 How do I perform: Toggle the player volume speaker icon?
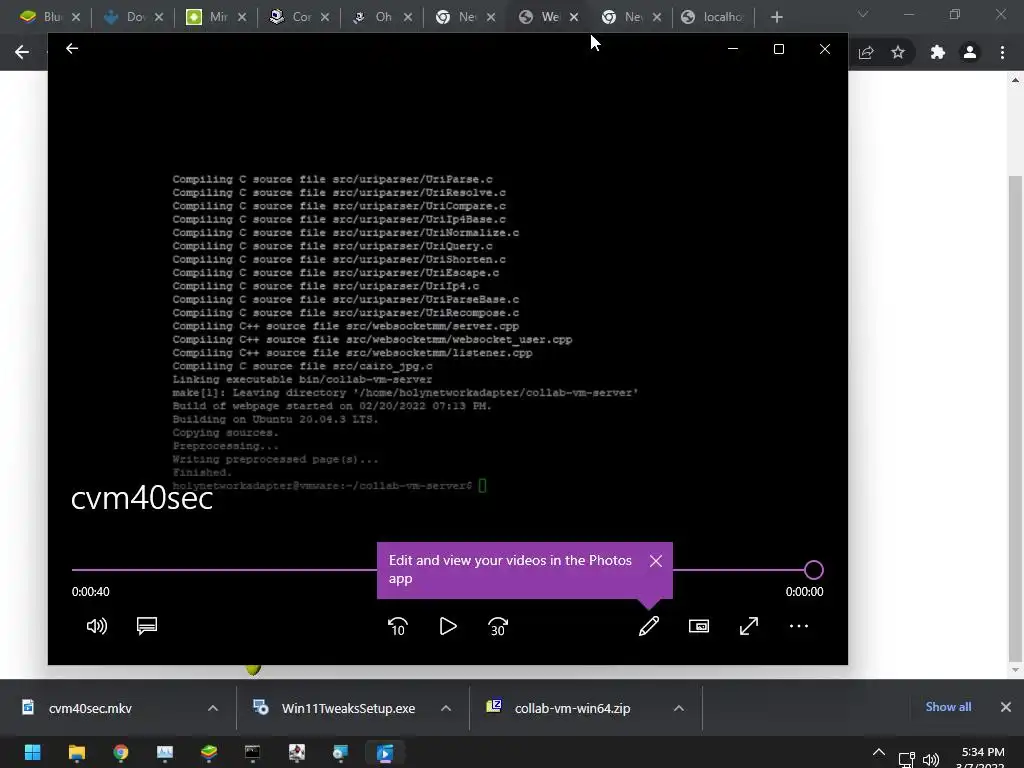tap(97, 626)
